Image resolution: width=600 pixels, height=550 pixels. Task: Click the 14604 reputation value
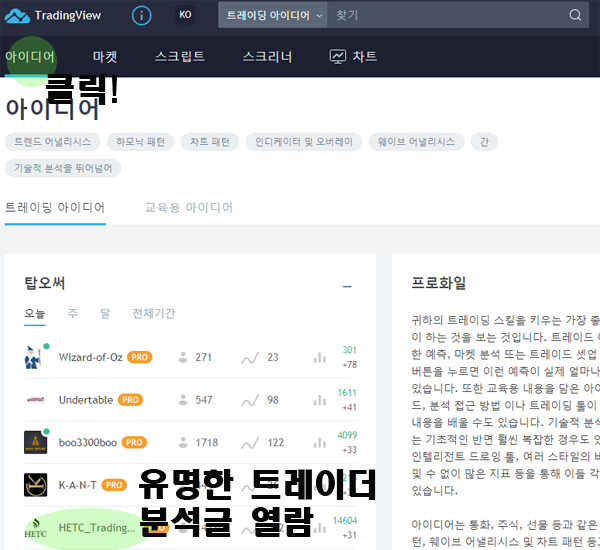coord(345,521)
